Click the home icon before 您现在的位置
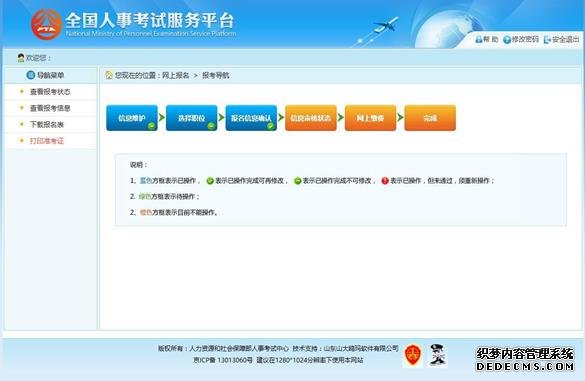 coord(109,75)
